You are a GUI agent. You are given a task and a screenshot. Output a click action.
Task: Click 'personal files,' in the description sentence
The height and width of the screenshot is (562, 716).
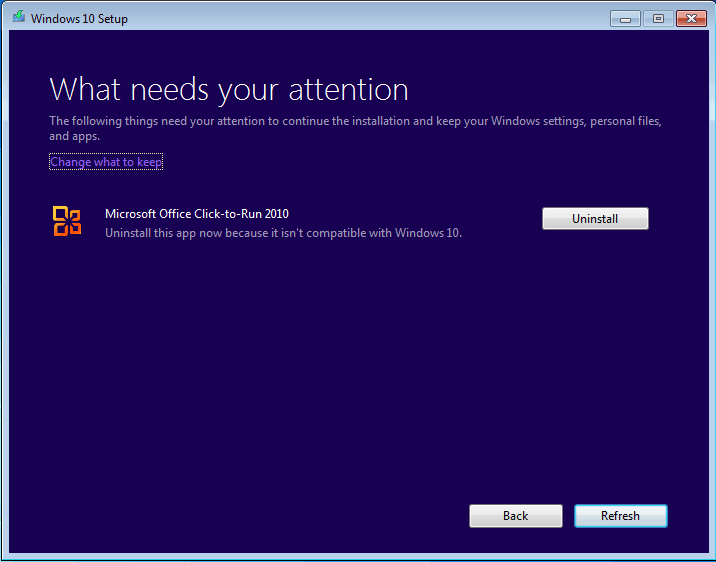point(626,121)
